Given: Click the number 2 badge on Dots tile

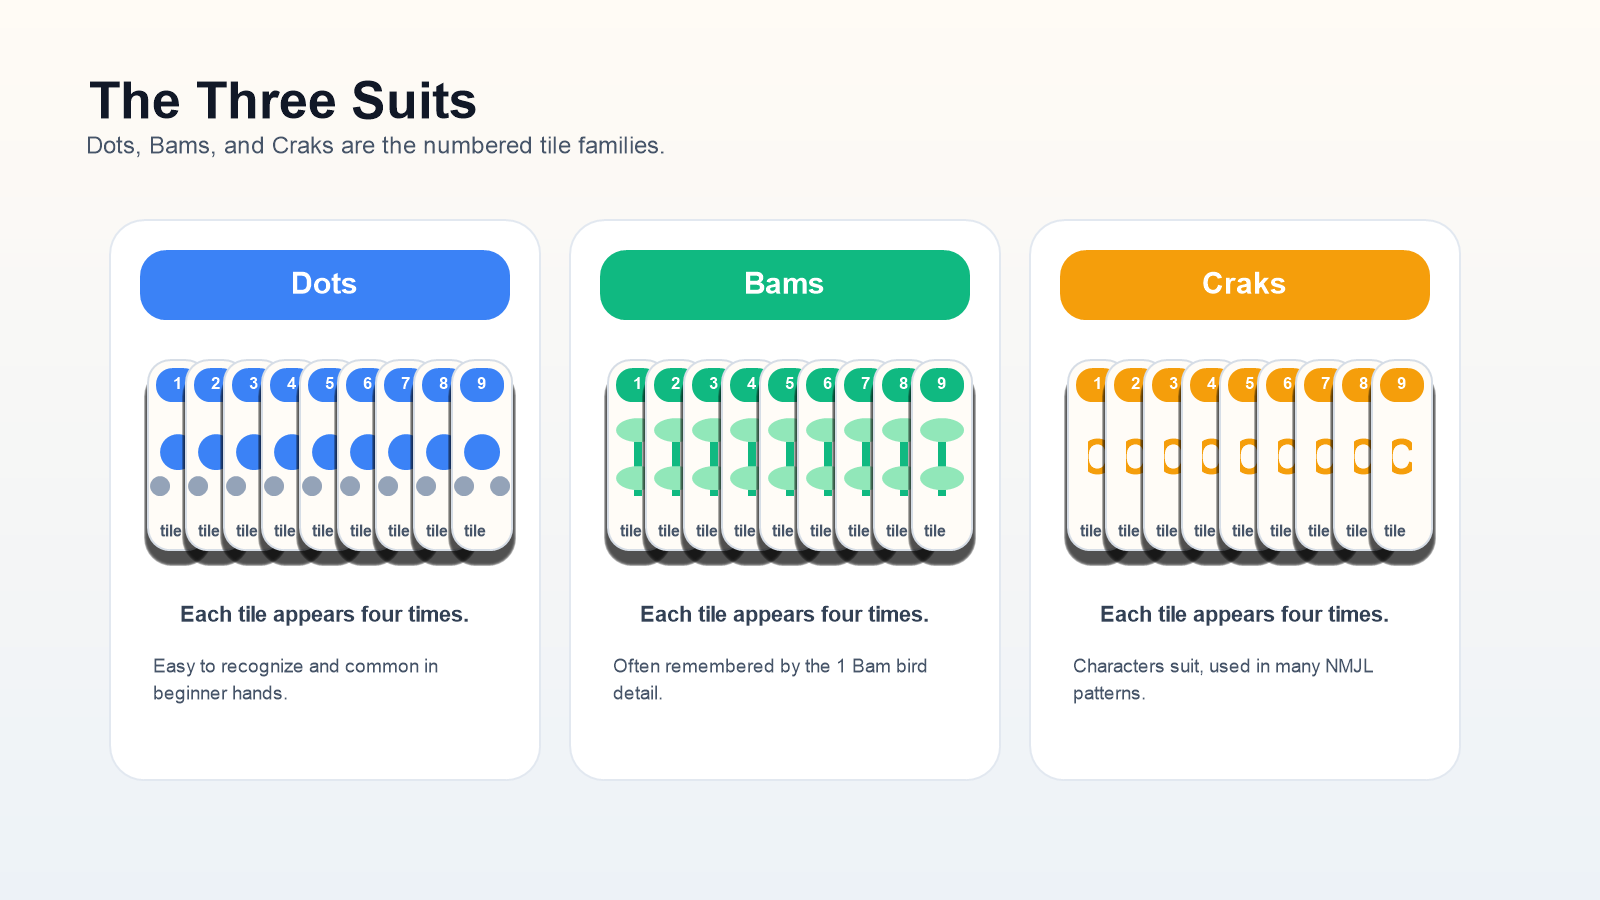Looking at the screenshot, I should coord(208,384).
